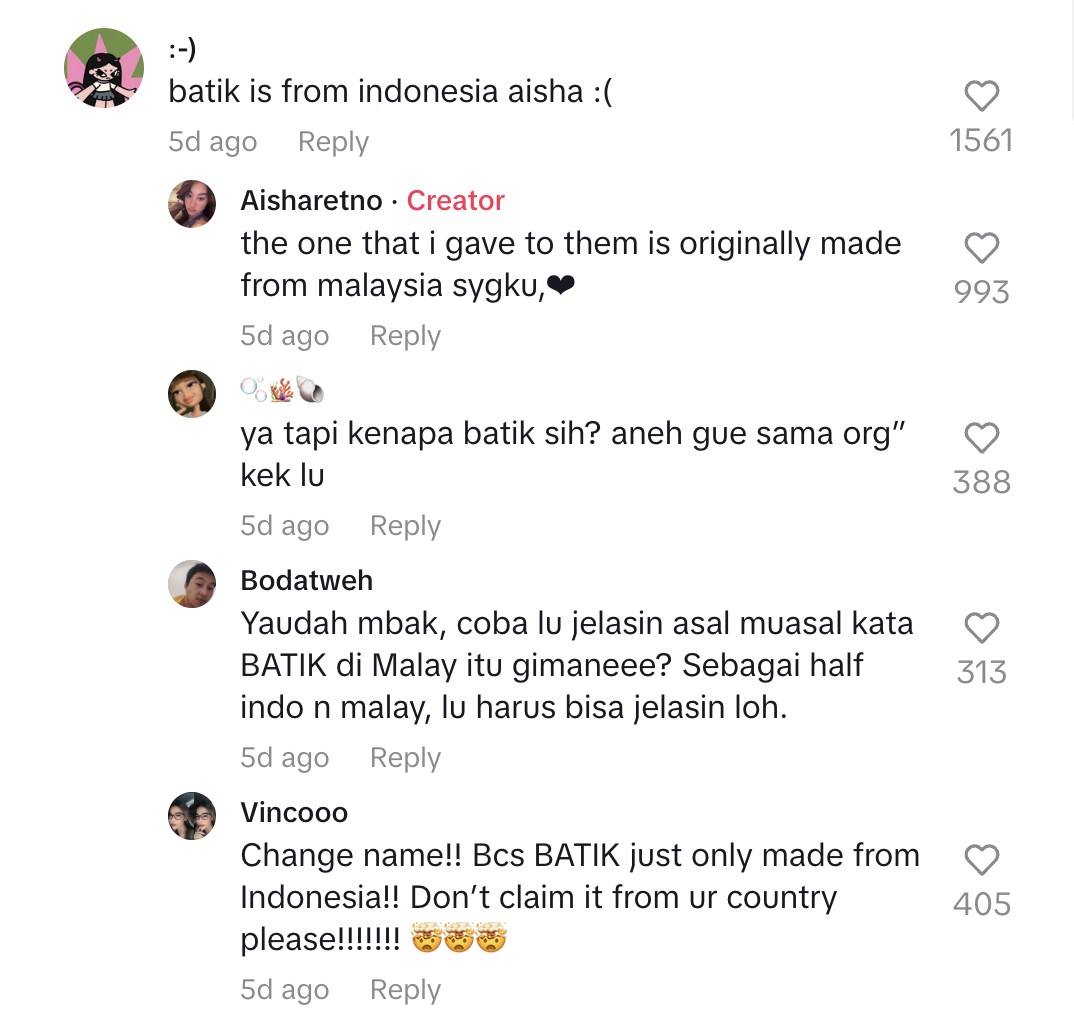Open Aisharetno's profile picture
This screenshot has height=1020, width=1074.
tap(192, 205)
